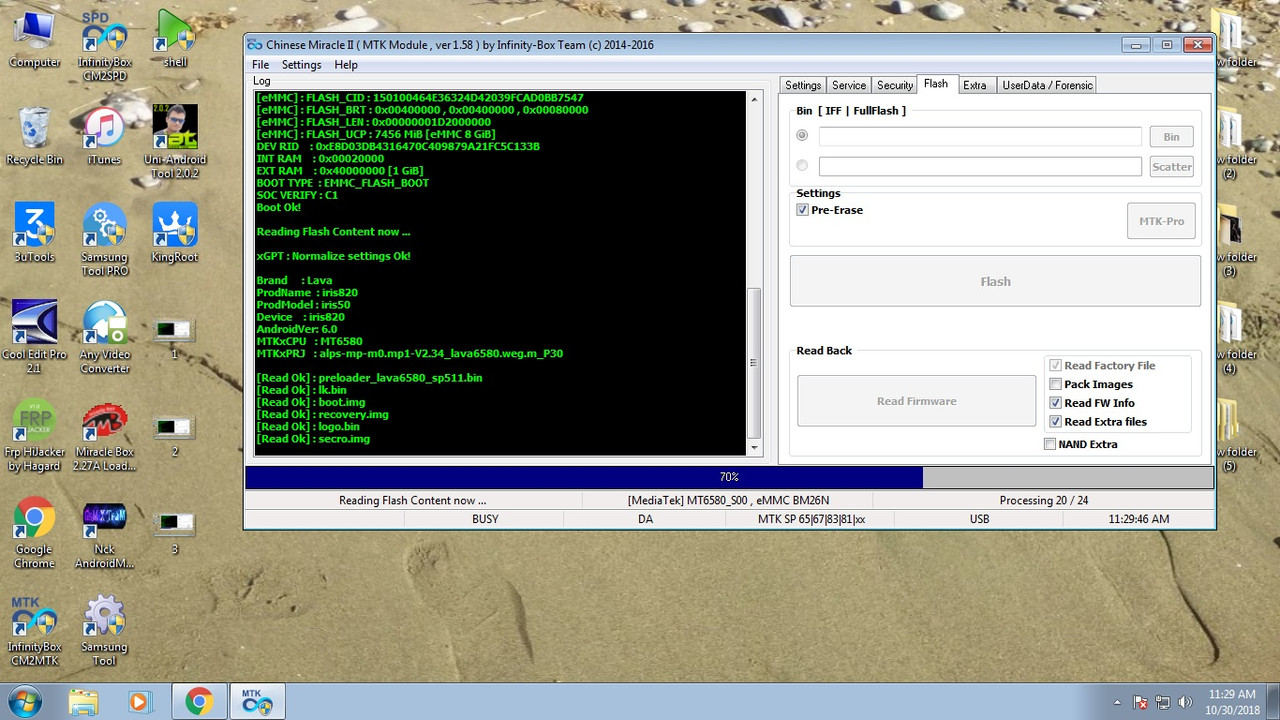Open media player from taskbar
Image resolution: width=1280 pixels, height=720 pixels.
tap(139, 702)
